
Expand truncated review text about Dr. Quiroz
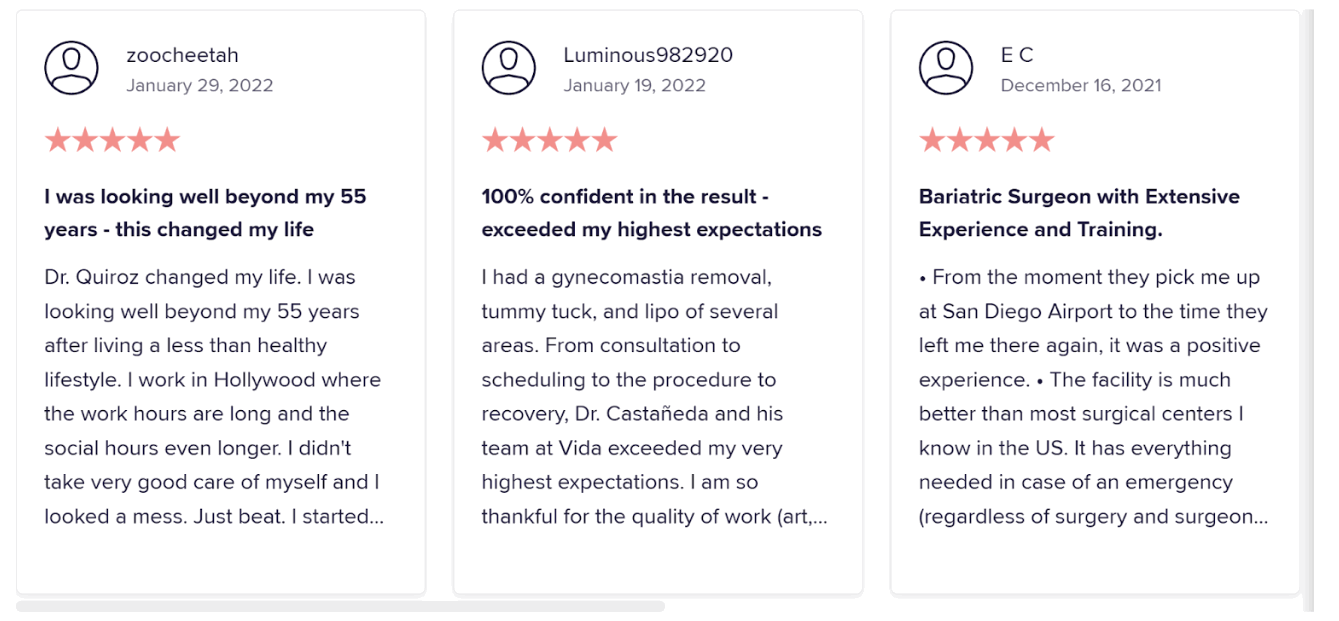pyautogui.click(x=214, y=397)
